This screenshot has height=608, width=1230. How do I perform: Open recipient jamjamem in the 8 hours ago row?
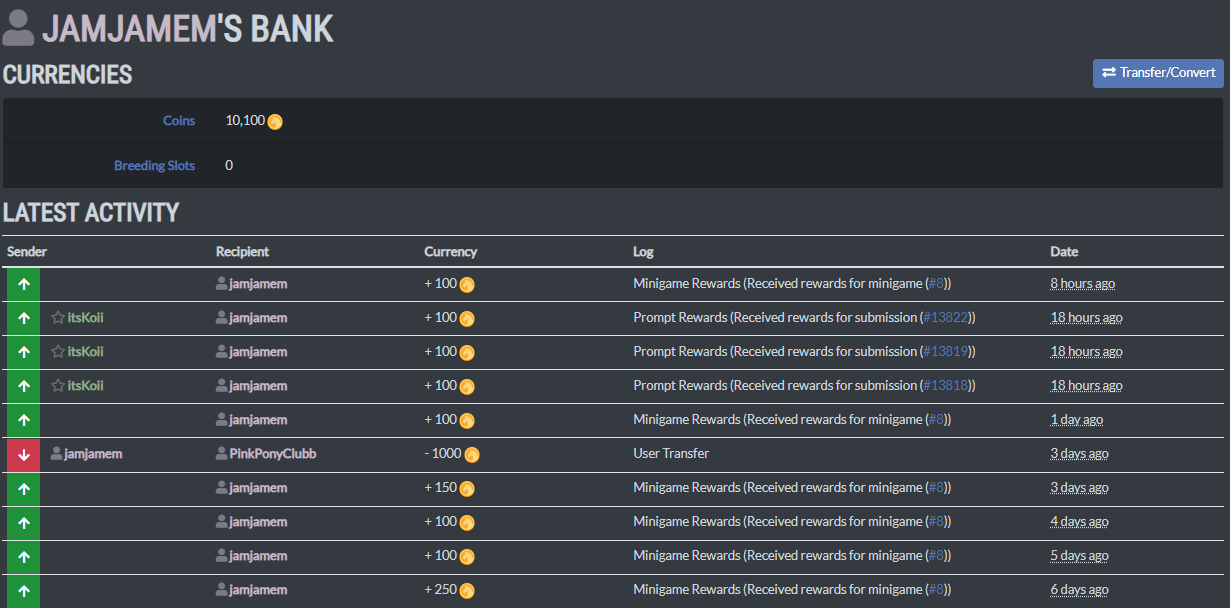click(258, 284)
